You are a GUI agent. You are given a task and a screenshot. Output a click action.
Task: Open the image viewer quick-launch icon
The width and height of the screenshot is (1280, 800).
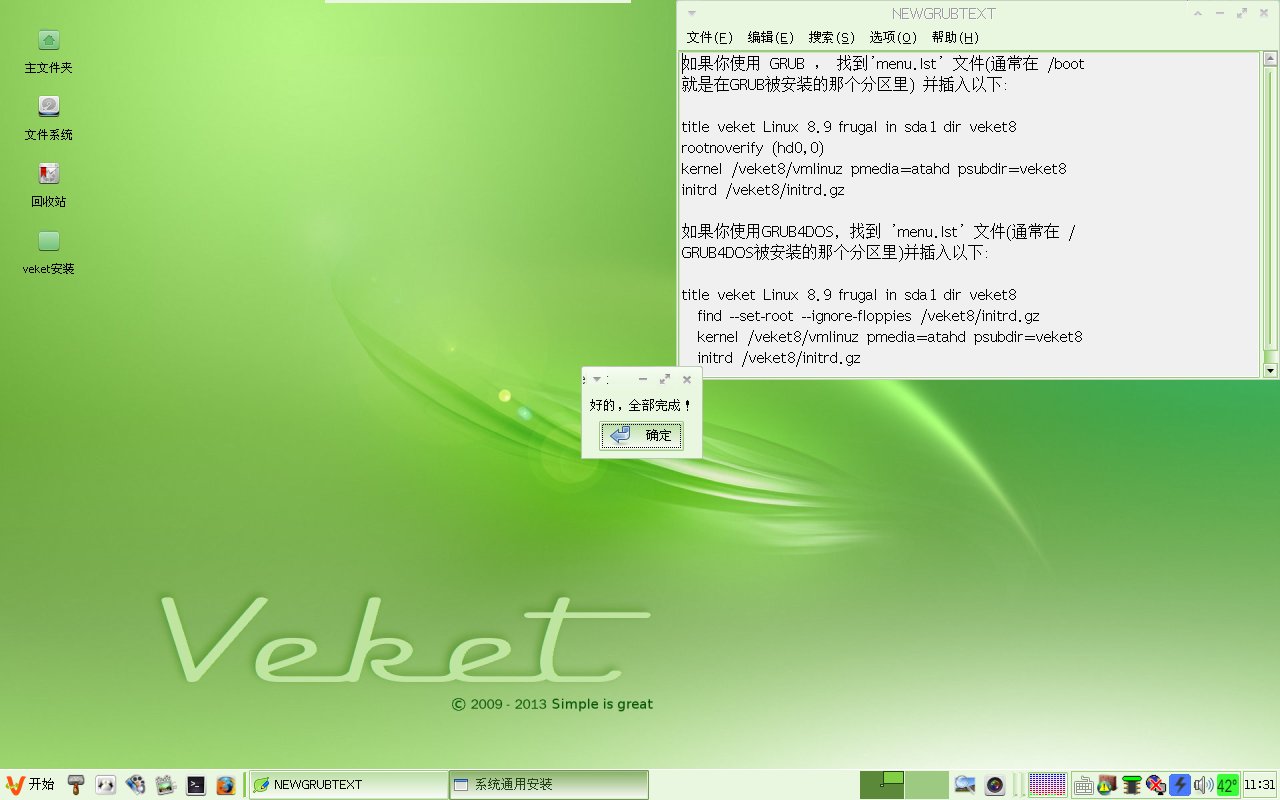(166, 785)
